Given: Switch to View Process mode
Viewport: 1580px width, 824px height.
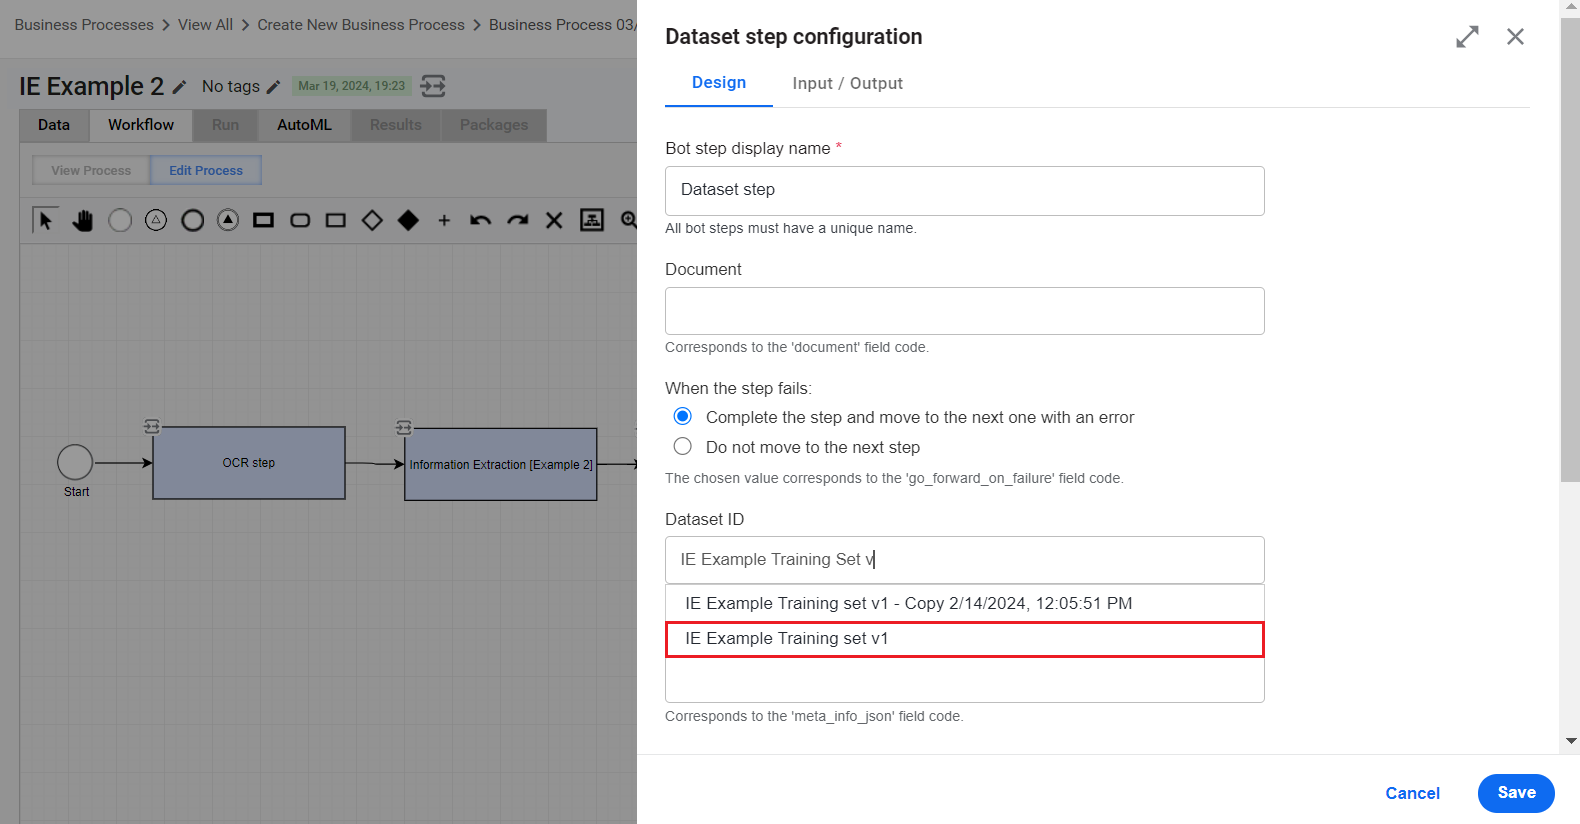Looking at the screenshot, I should pos(91,170).
